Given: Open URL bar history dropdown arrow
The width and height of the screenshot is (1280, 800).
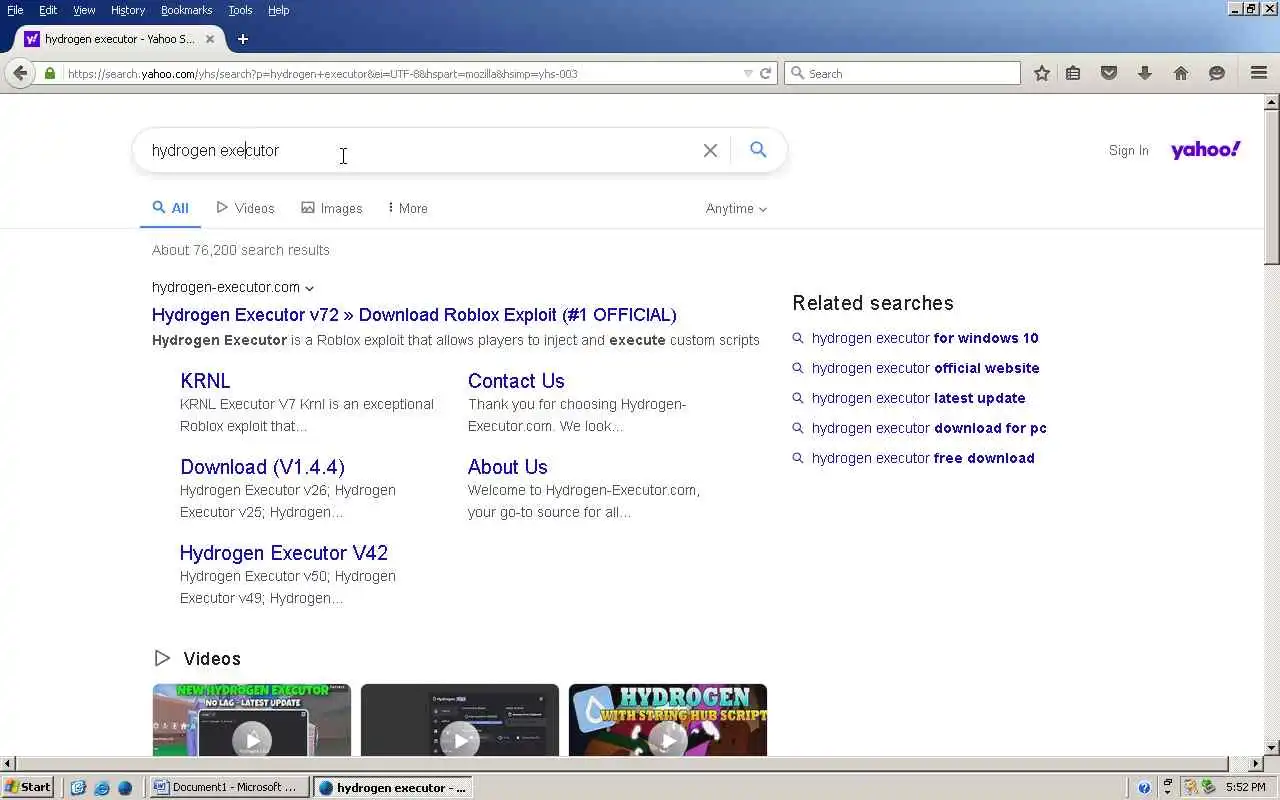Looking at the screenshot, I should (748, 73).
